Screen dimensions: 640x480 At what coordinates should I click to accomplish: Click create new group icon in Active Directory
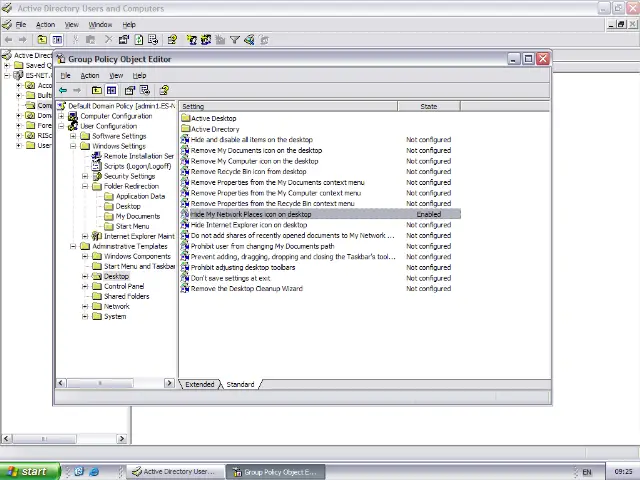click(206, 40)
